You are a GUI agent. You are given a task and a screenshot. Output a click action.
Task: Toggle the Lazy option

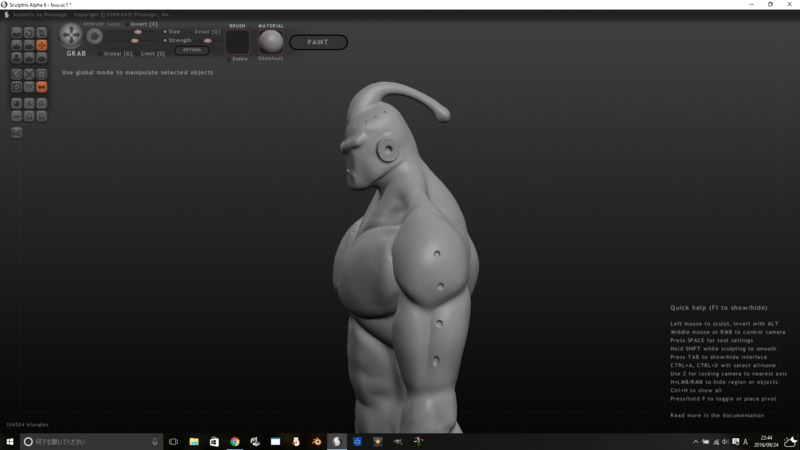point(114,24)
